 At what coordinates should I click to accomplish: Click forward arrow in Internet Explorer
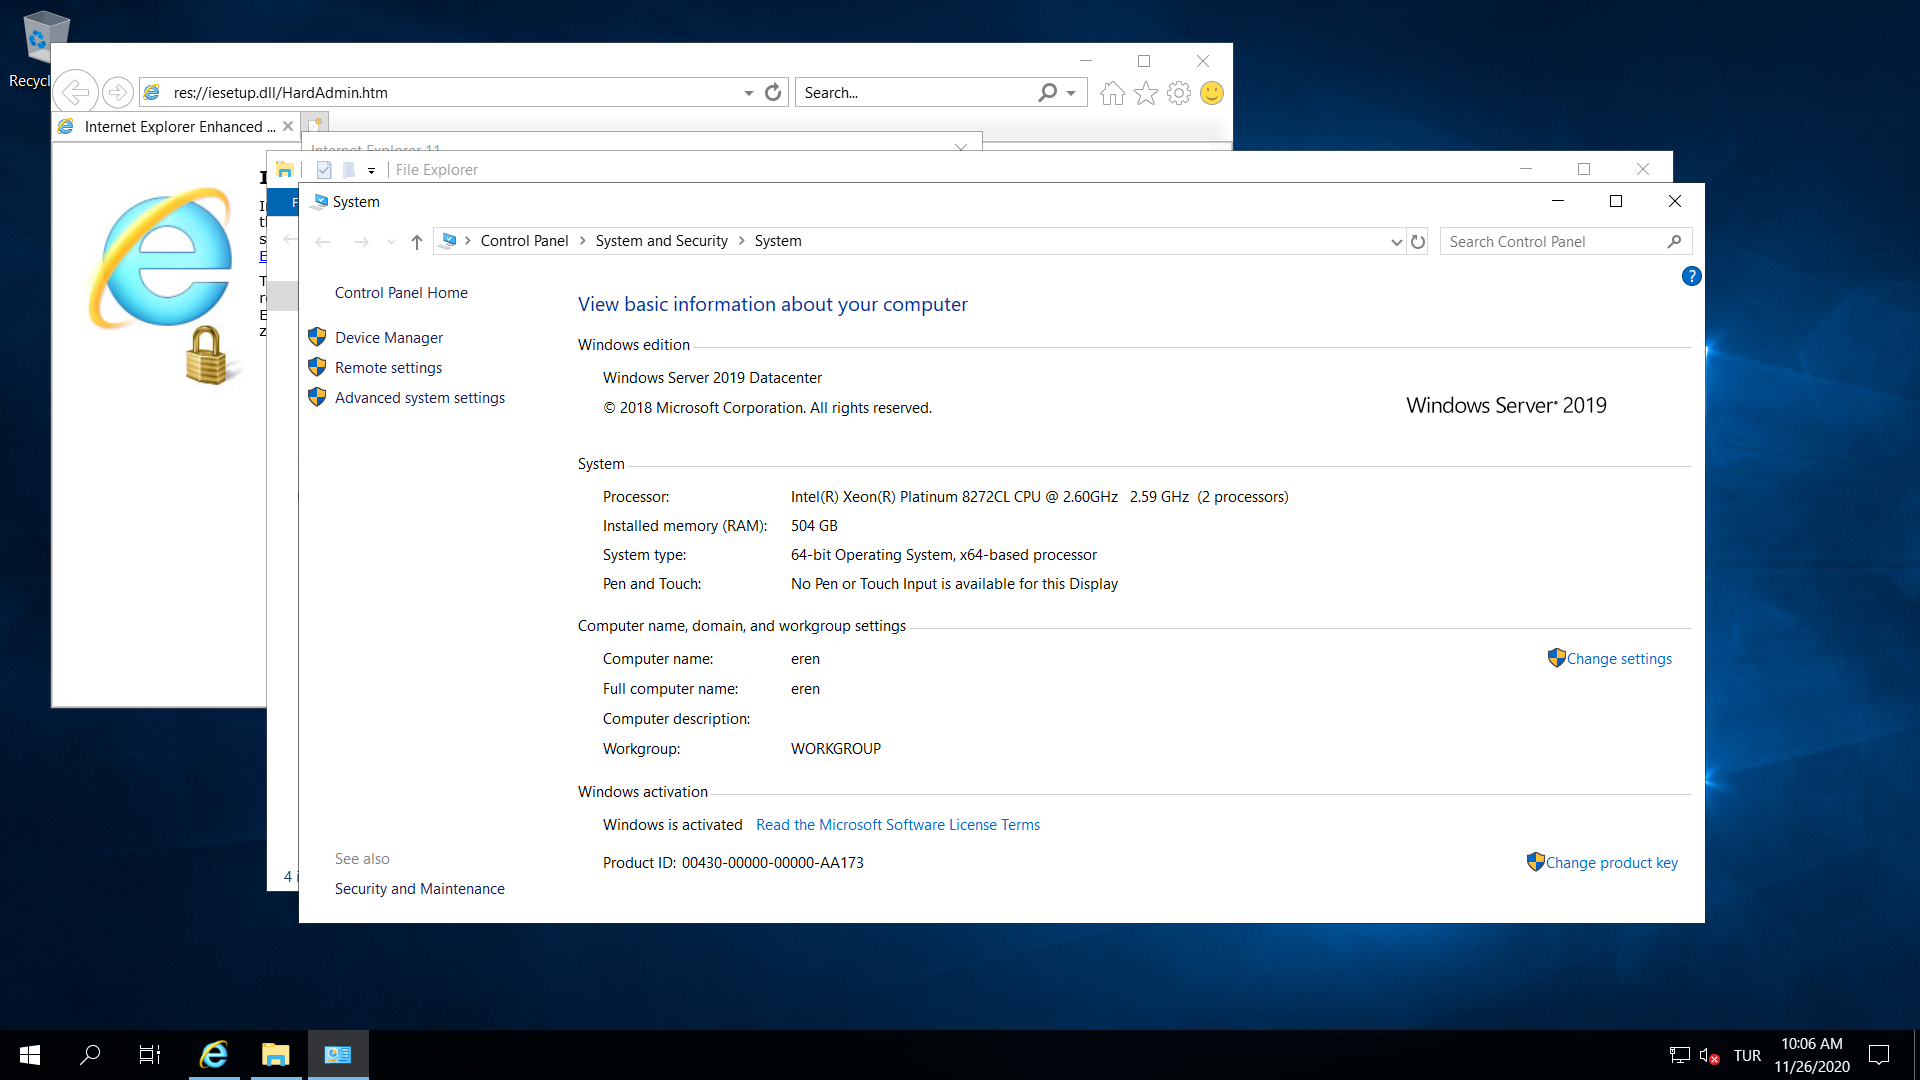pos(118,93)
